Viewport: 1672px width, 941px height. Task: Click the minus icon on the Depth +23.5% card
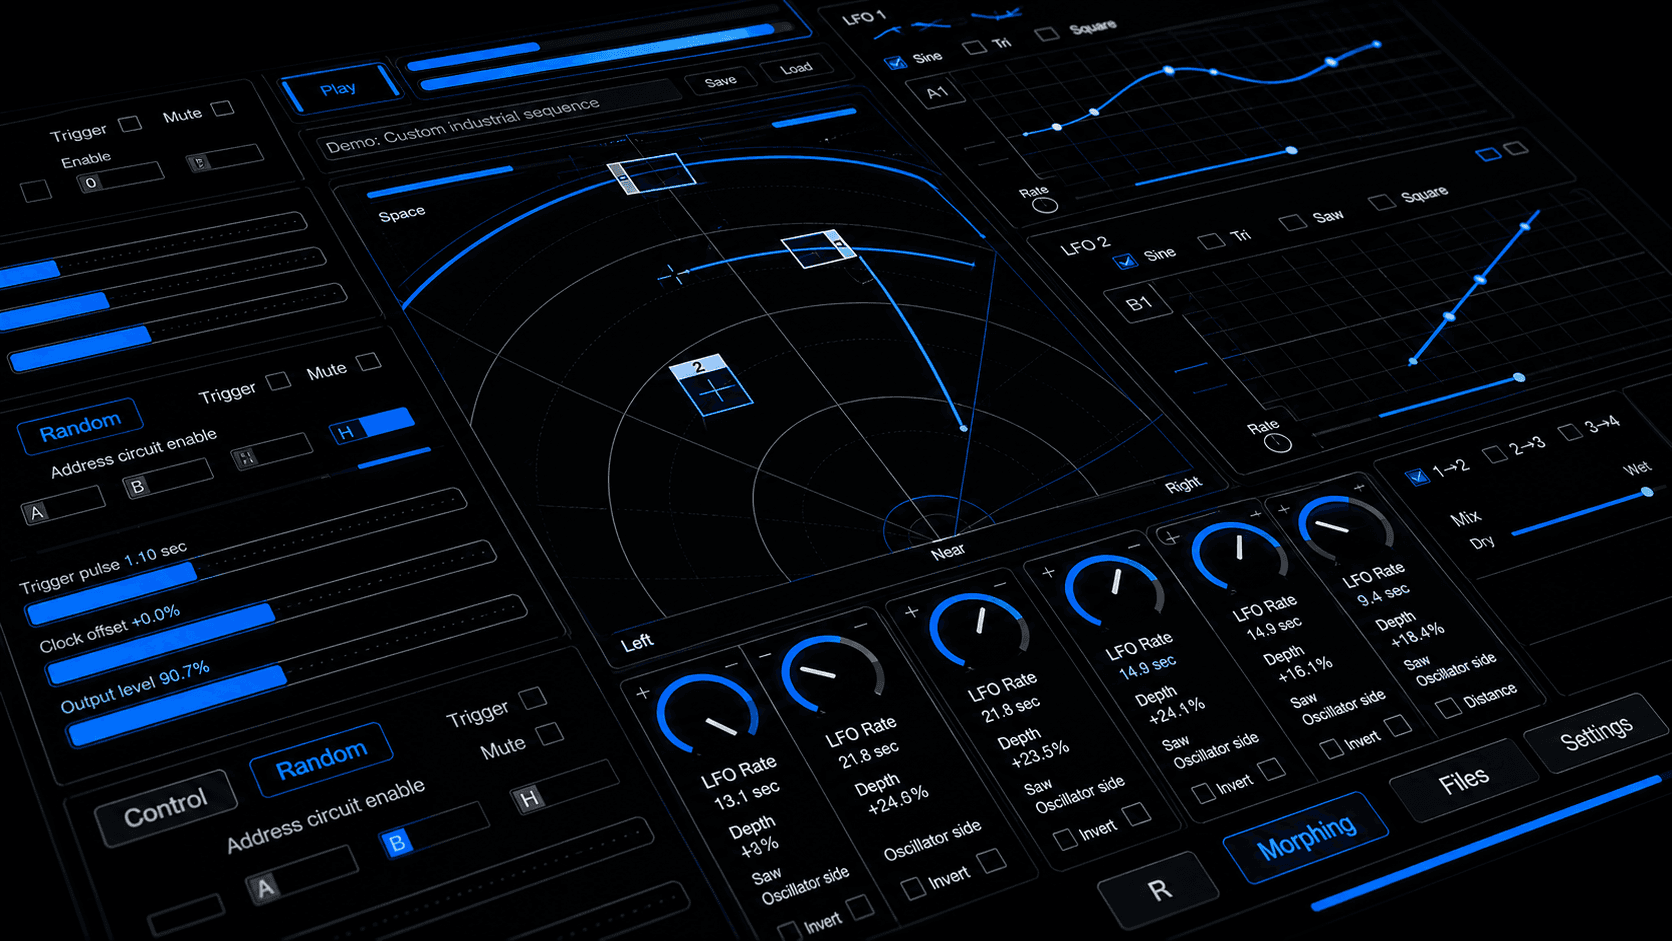(x=999, y=584)
